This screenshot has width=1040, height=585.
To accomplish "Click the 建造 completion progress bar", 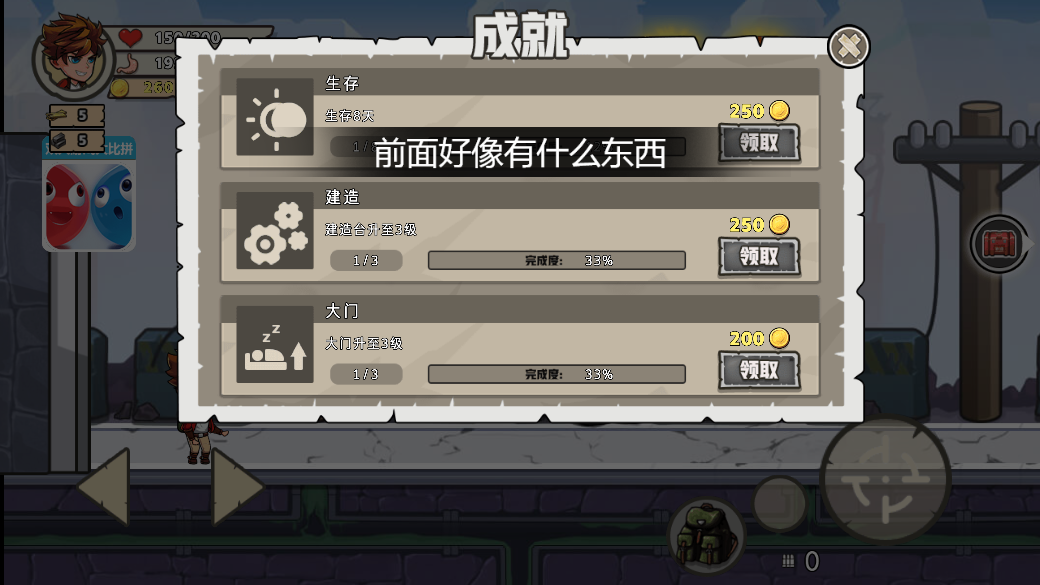I will [556, 260].
